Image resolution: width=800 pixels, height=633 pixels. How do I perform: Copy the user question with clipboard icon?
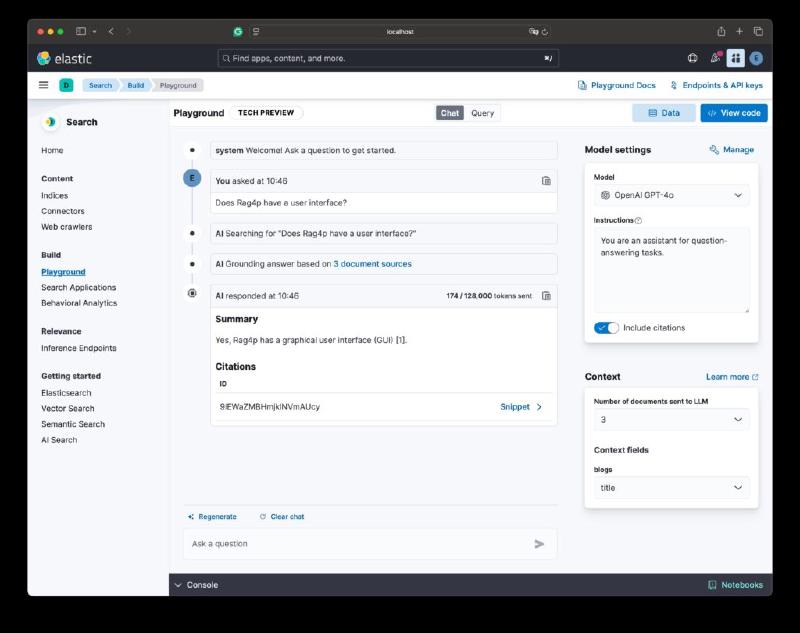coord(546,181)
